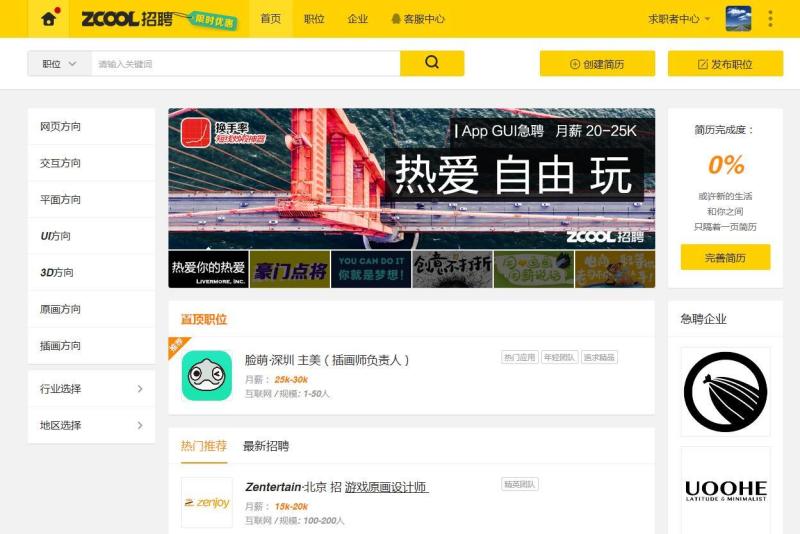
Task: Select the 插画方向 category
Action: [91, 346]
